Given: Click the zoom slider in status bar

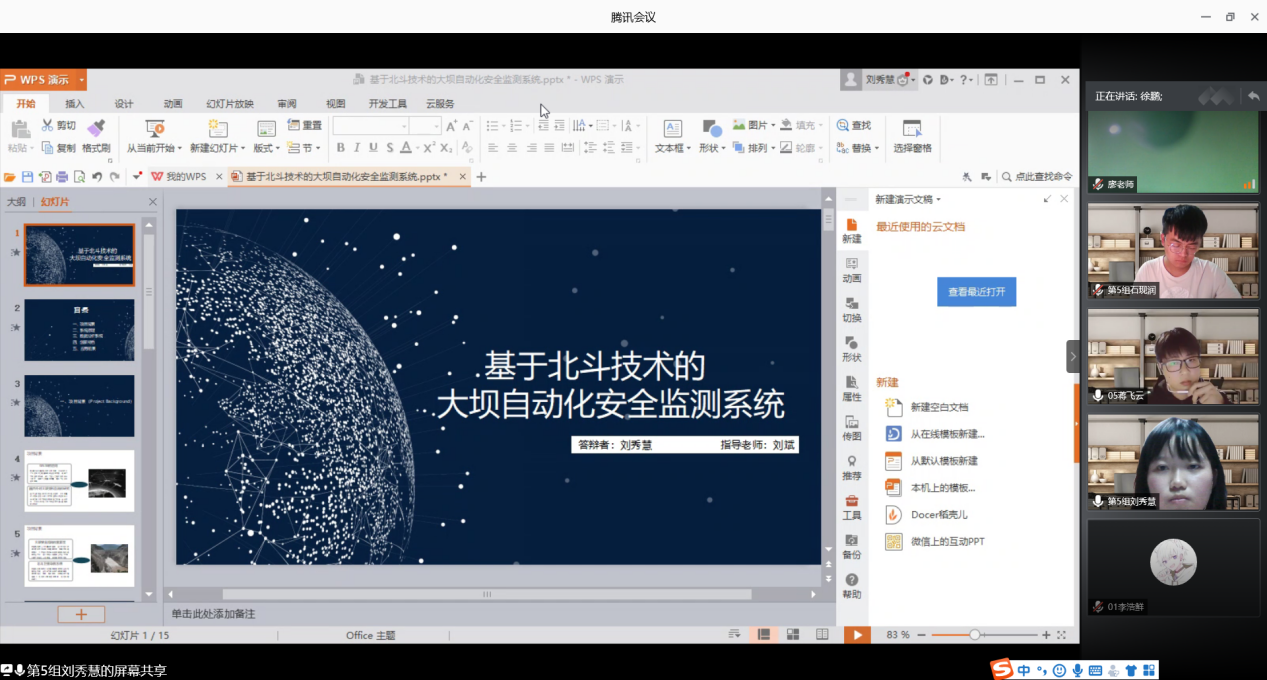Looking at the screenshot, I should (x=975, y=634).
